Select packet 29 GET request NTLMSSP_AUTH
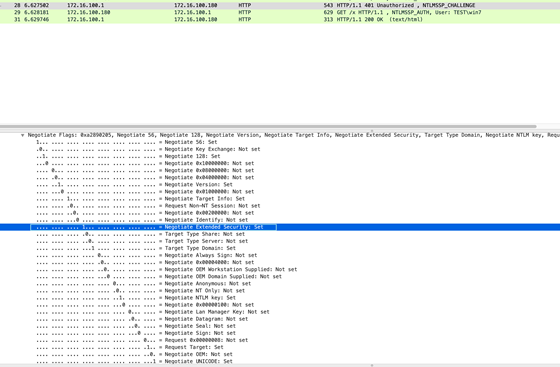 280,12
